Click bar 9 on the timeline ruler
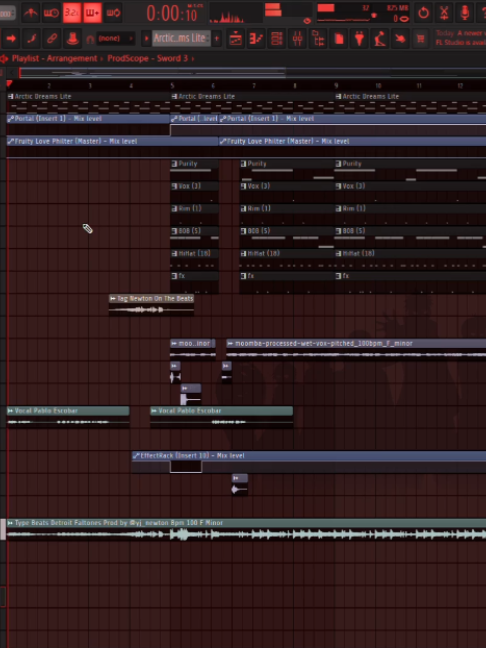486x648 pixels. tap(336, 86)
